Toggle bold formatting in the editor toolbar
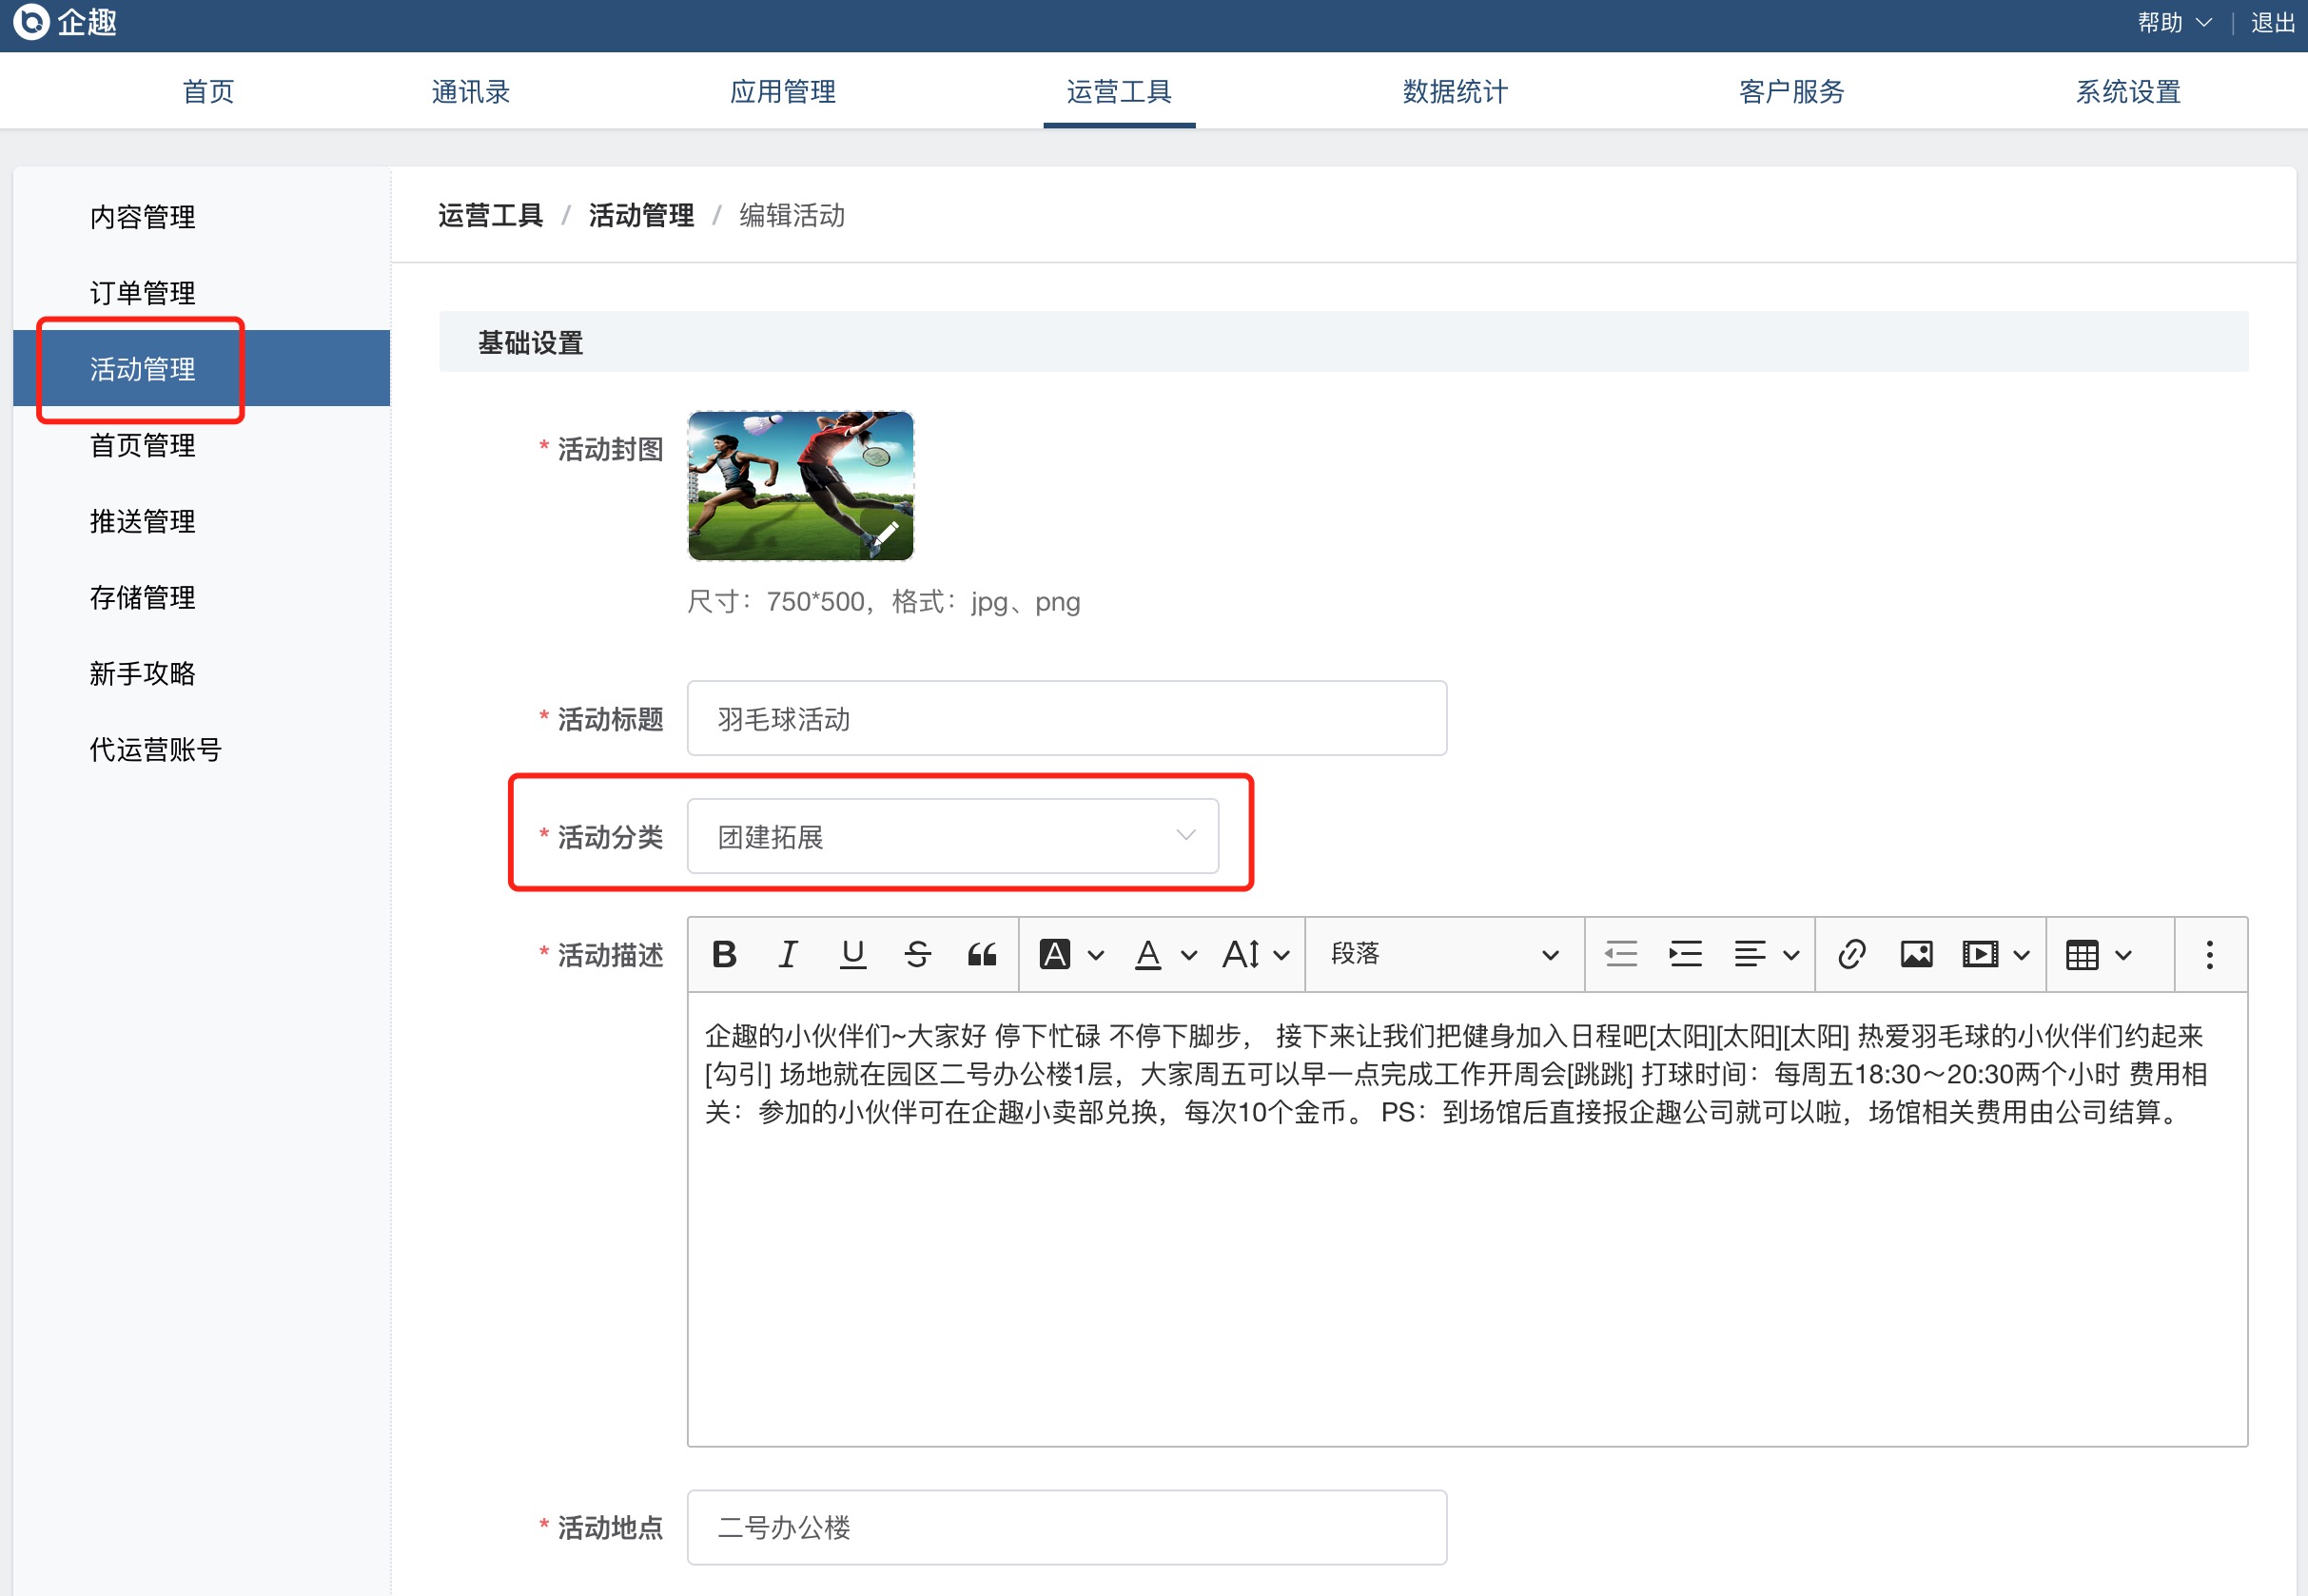Screen dimensions: 2308x1596 [724, 954]
